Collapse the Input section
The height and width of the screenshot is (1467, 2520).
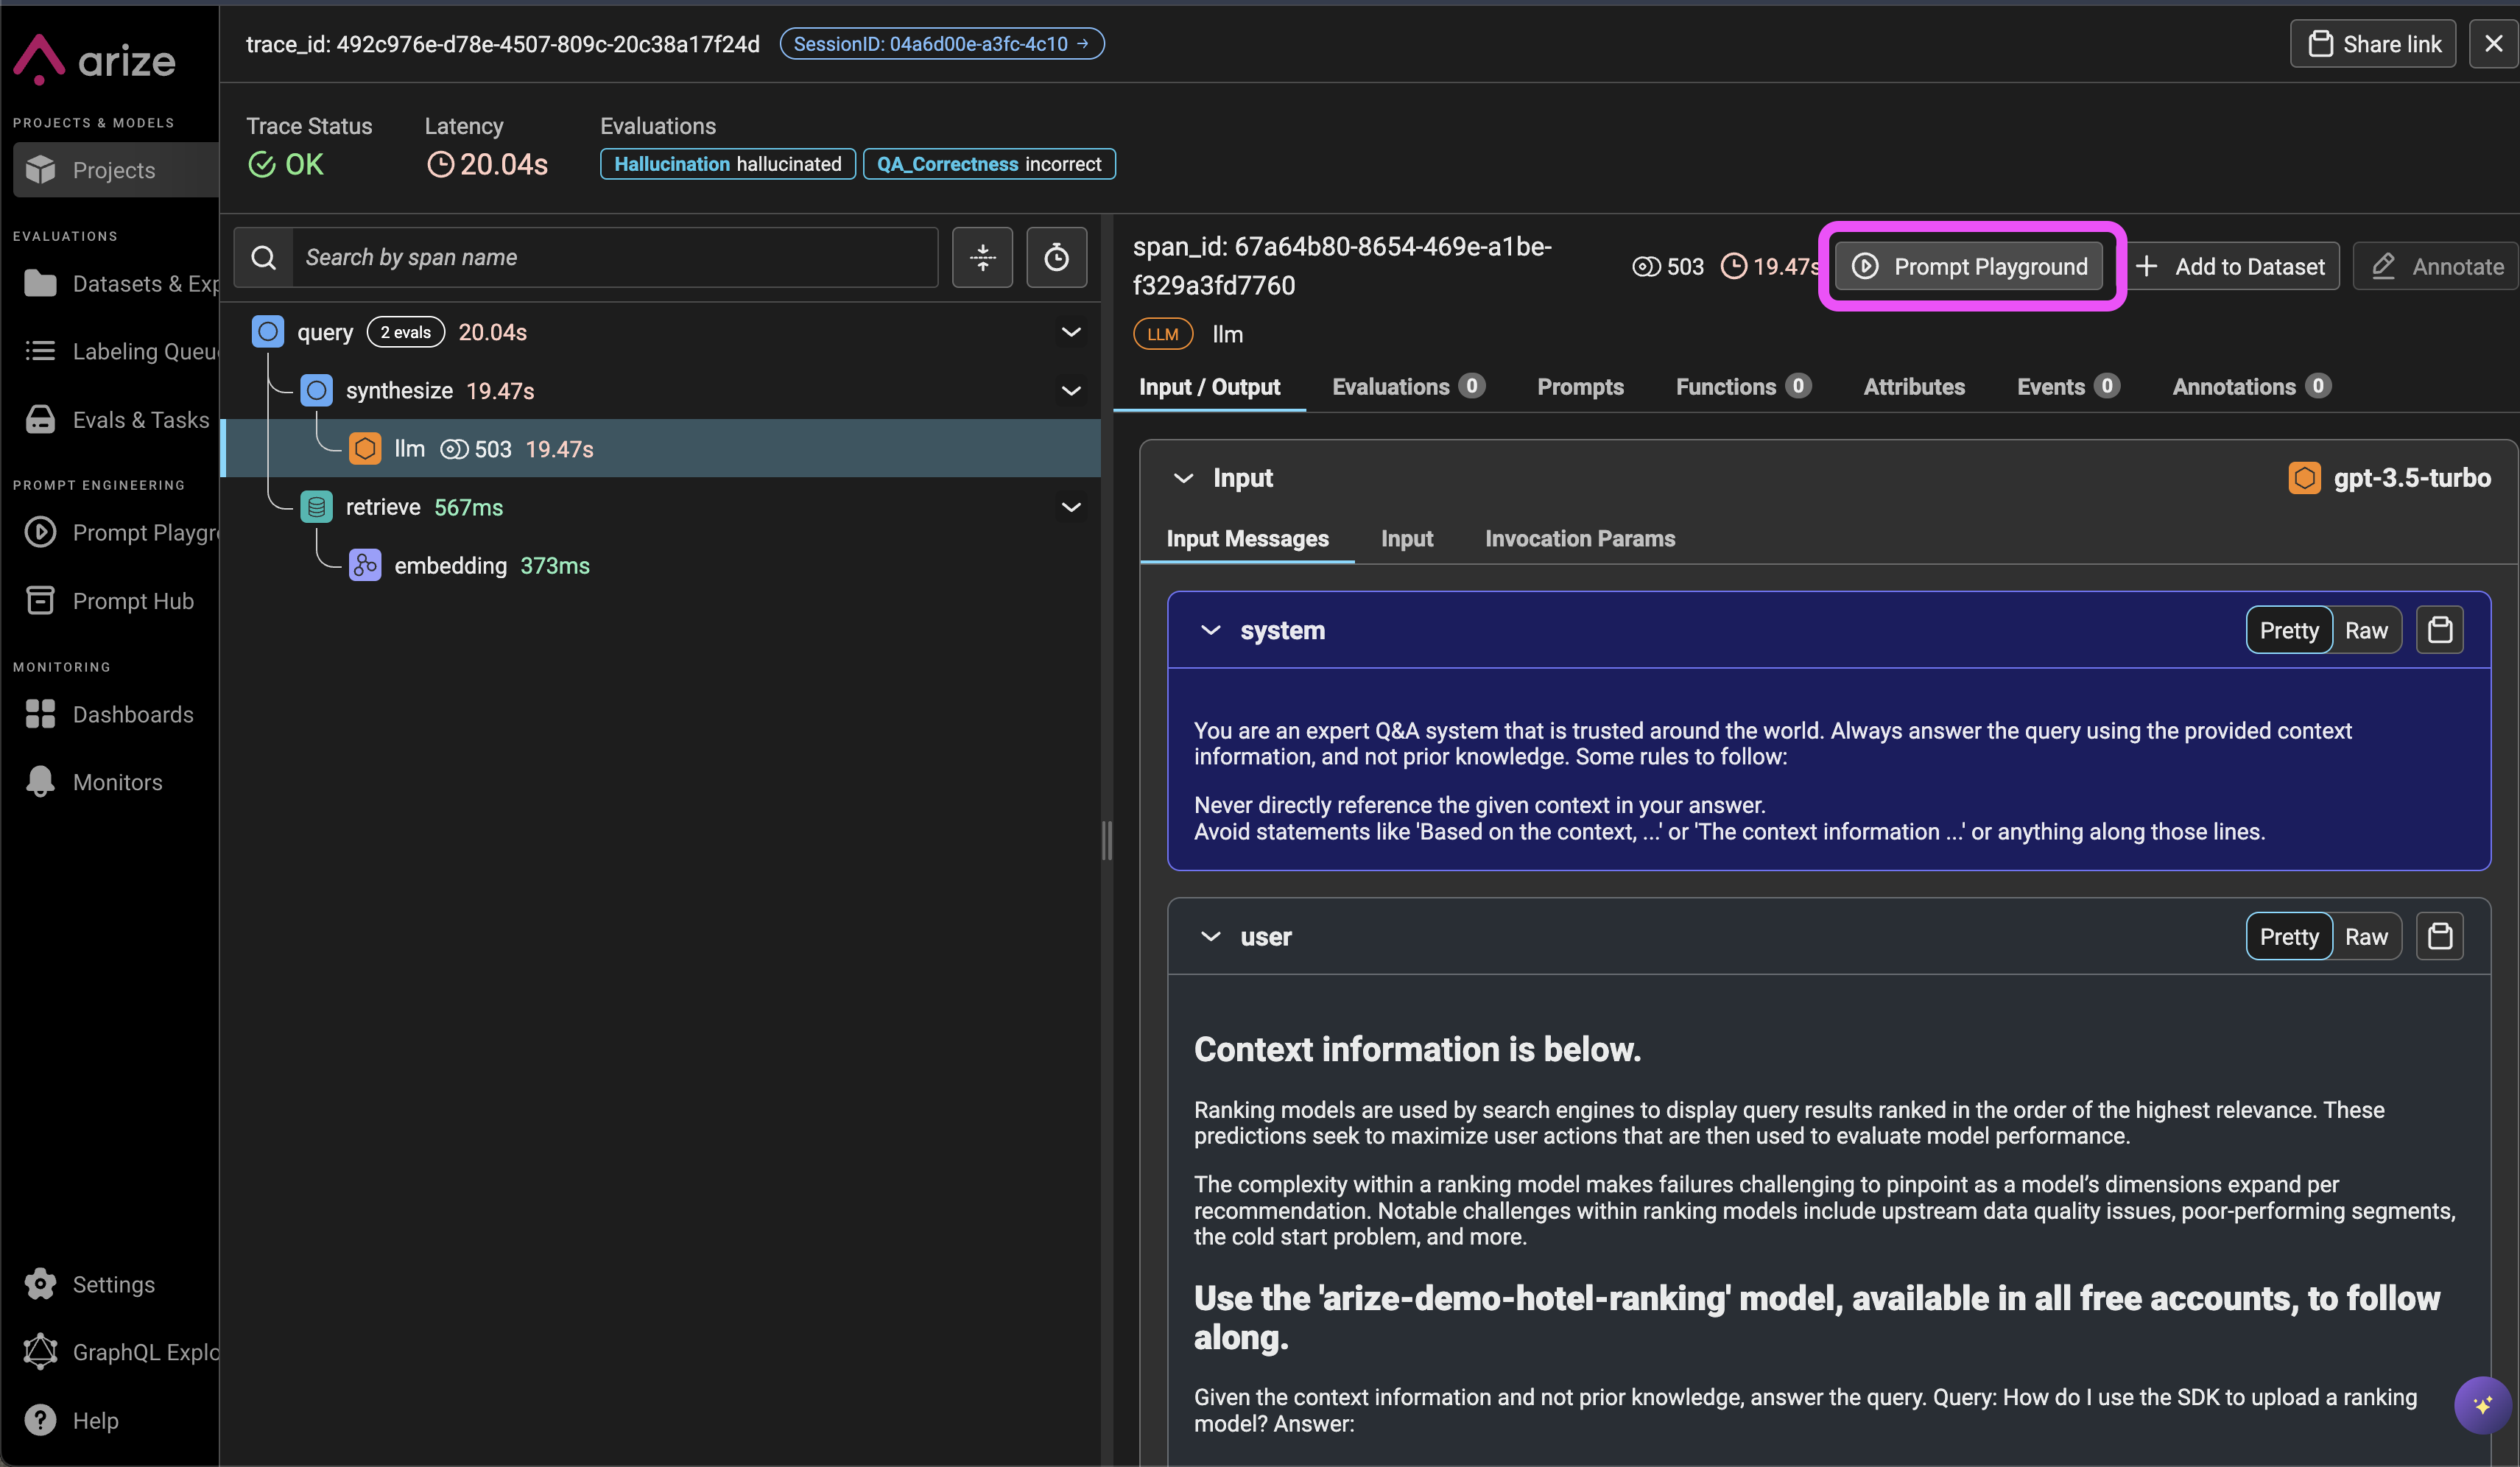pyautogui.click(x=1183, y=478)
